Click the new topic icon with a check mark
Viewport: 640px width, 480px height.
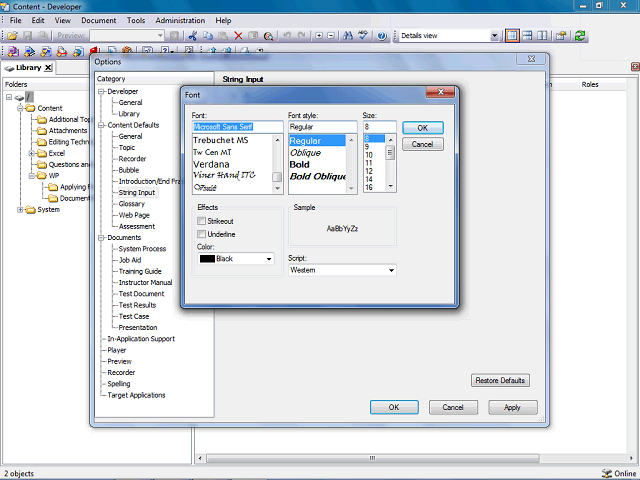(x=46, y=52)
